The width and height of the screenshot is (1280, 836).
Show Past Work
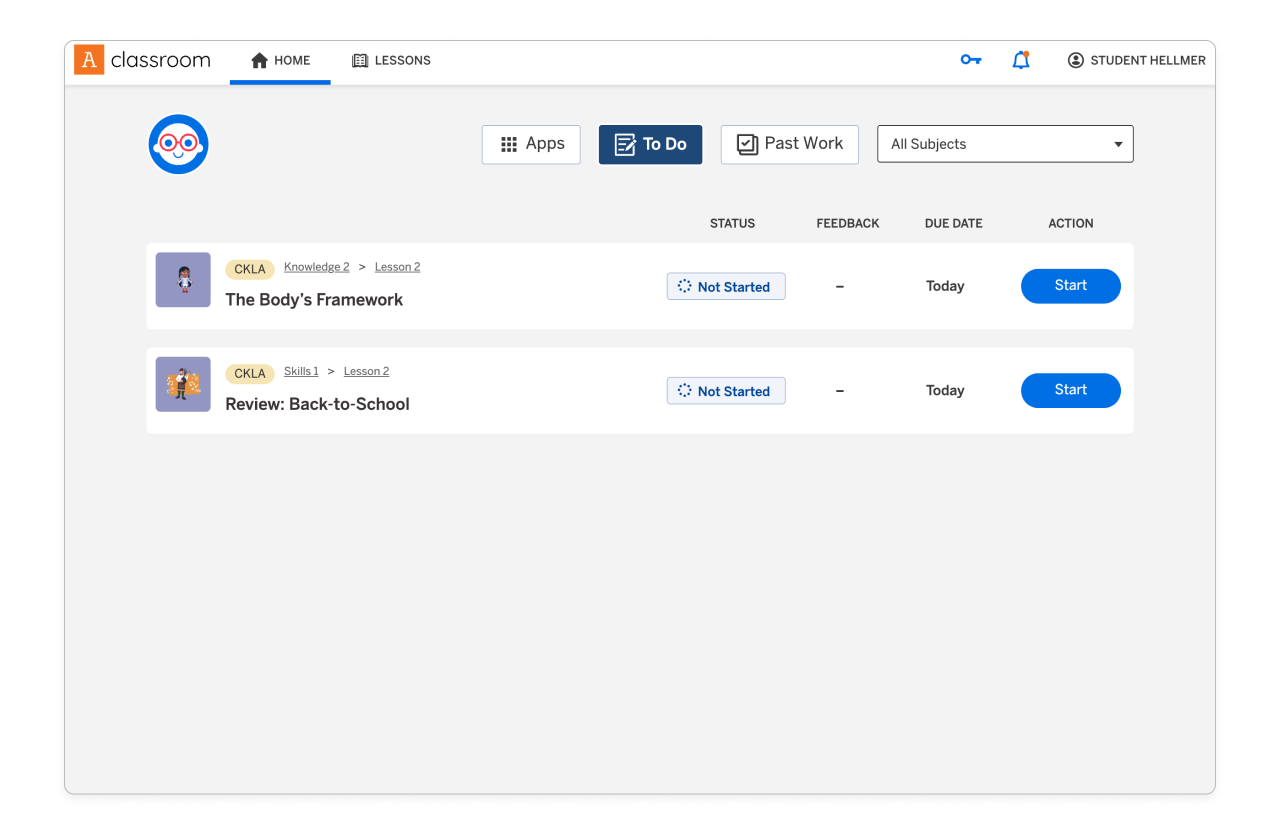pyautogui.click(x=790, y=144)
